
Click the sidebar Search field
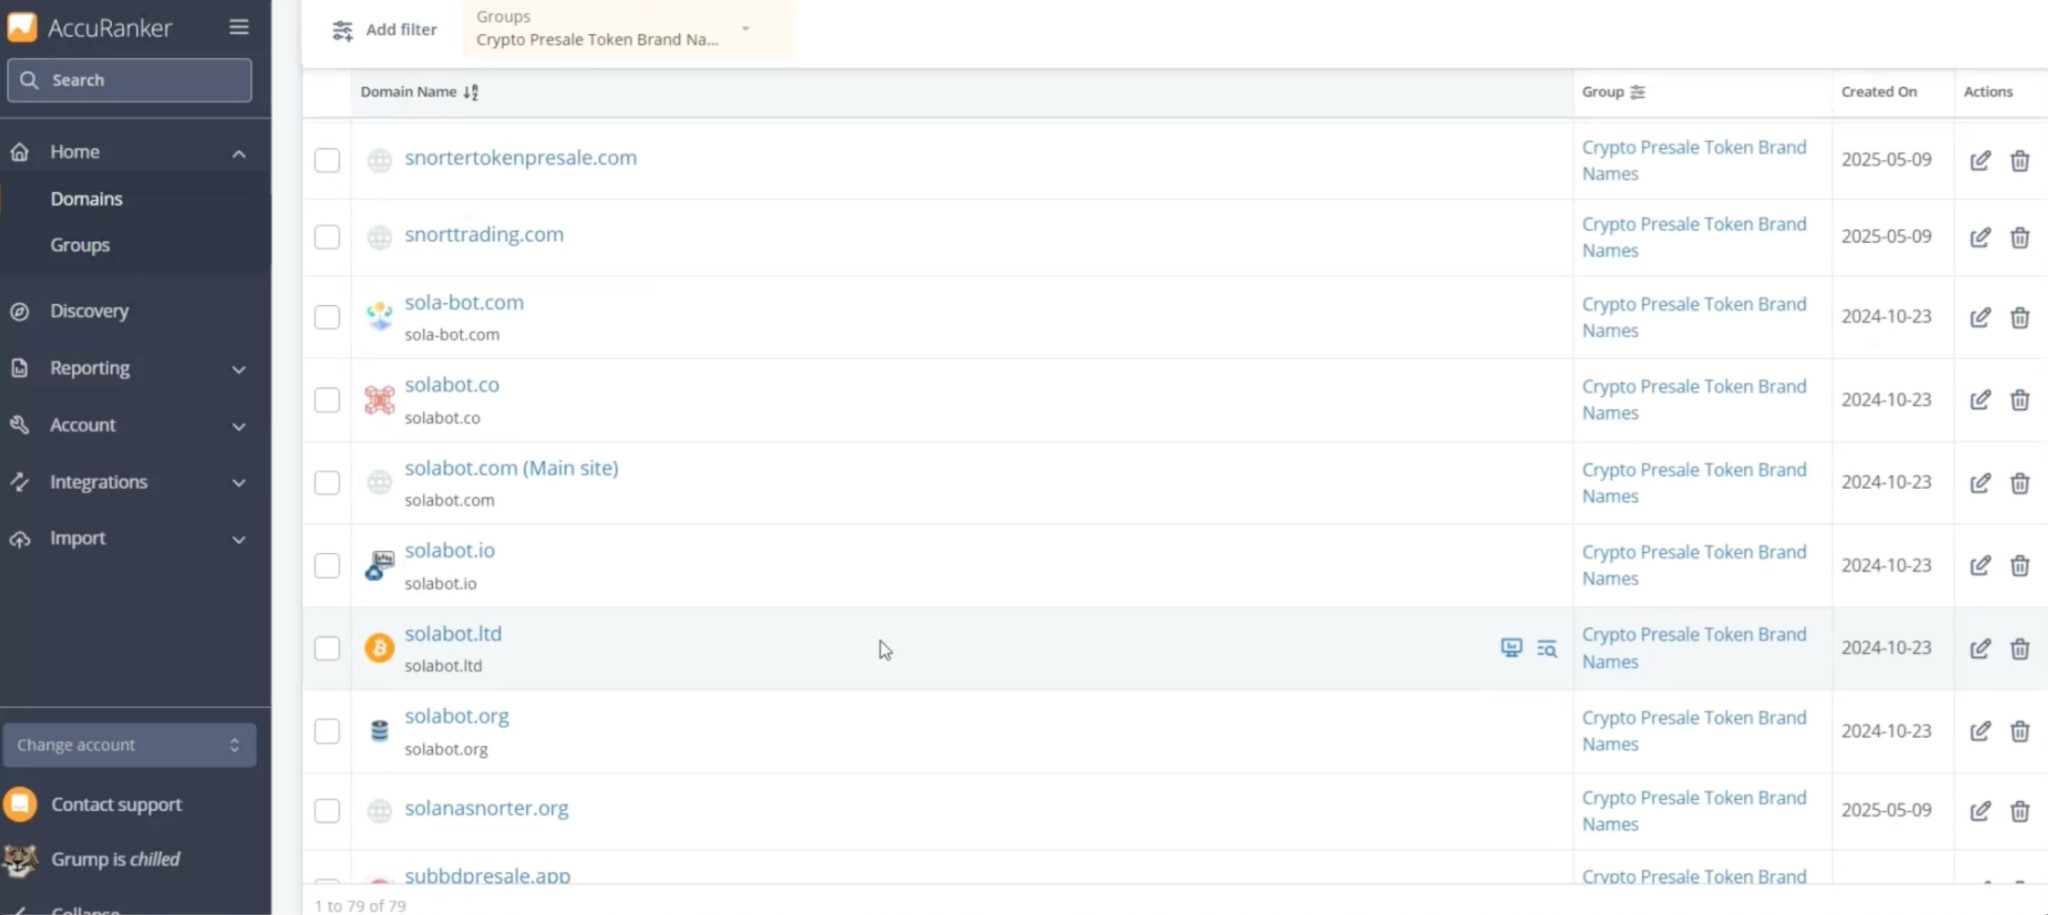[x=129, y=80]
